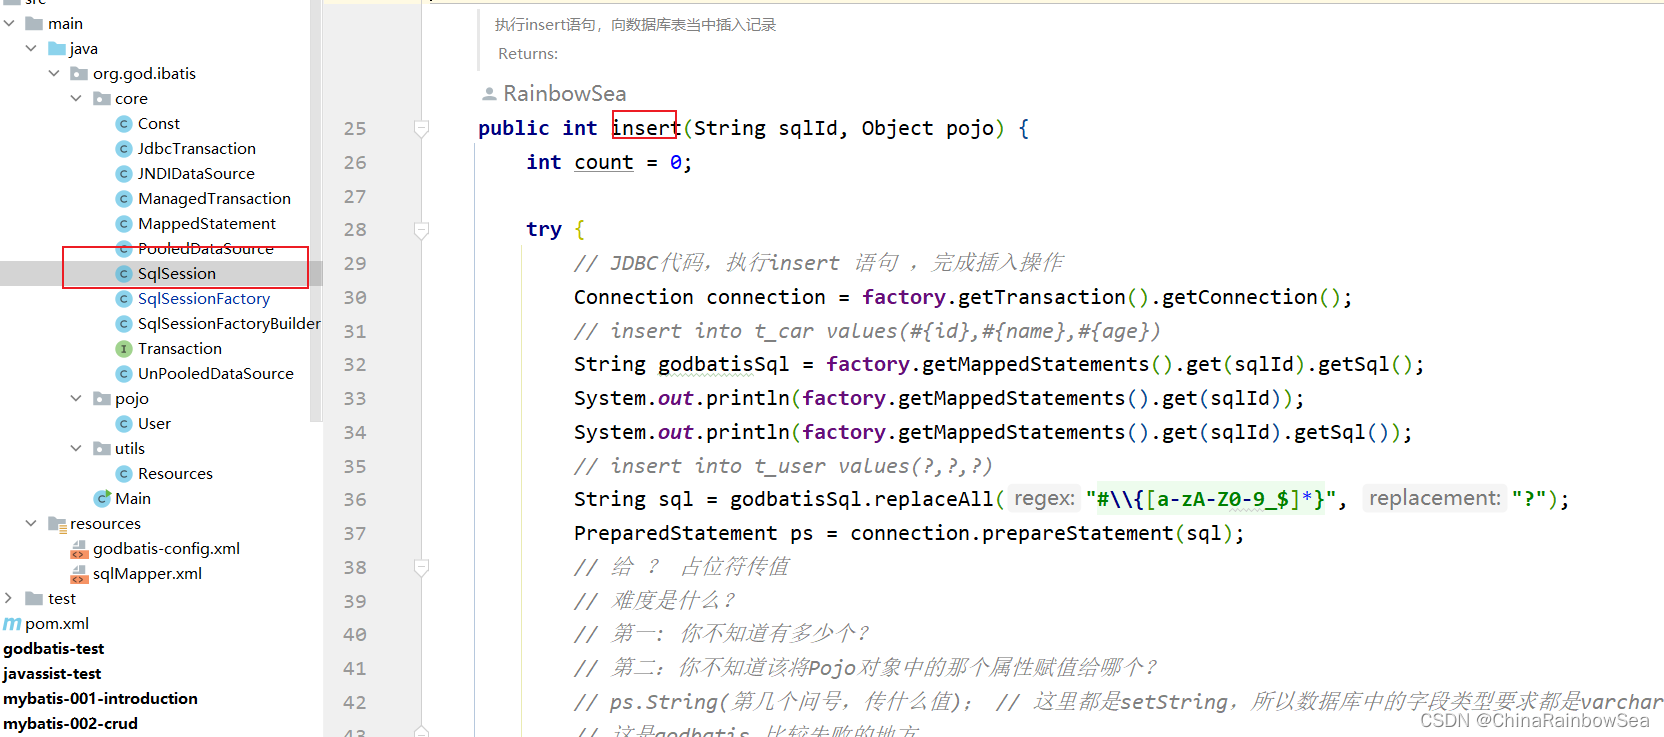Click the sqlMapper.xml file icon
The image size is (1664, 737).
(x=79, y=574)
